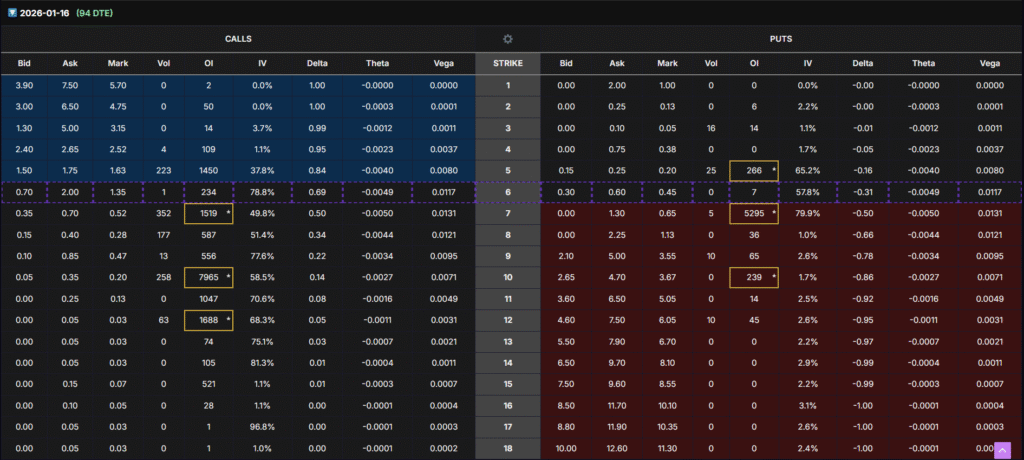The image size is (1024, 460).
Task: Collapse the 2026-01-16 expiration using its arrow icon
Action: click(12, 11)
